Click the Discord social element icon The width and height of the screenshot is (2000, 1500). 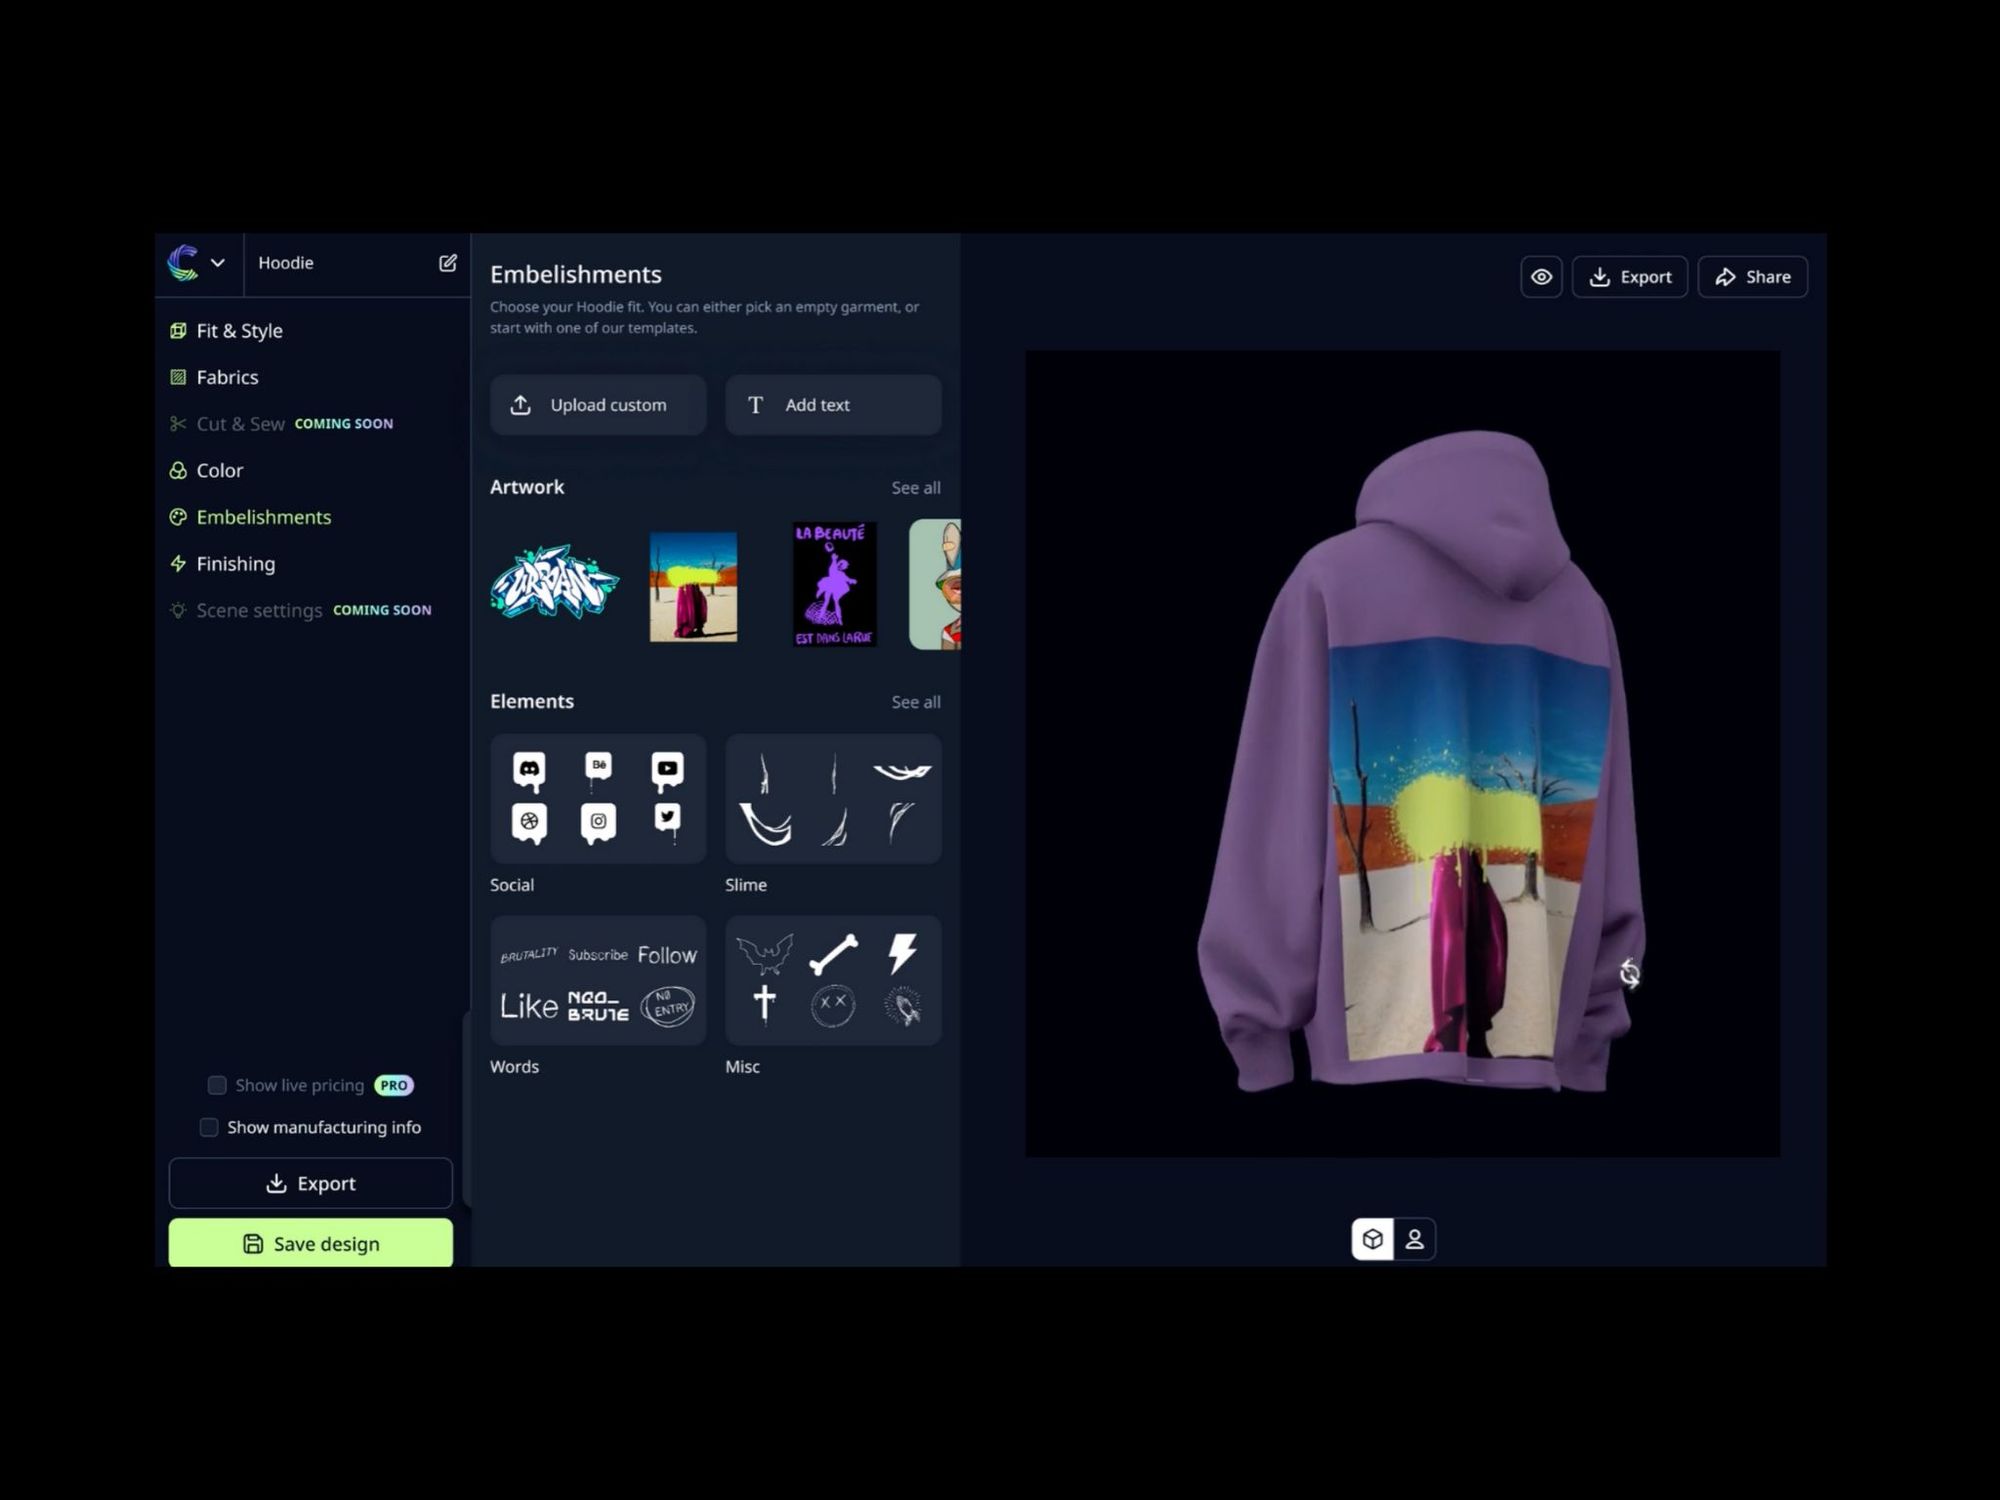pyautogui.click(x=529, y=769)
